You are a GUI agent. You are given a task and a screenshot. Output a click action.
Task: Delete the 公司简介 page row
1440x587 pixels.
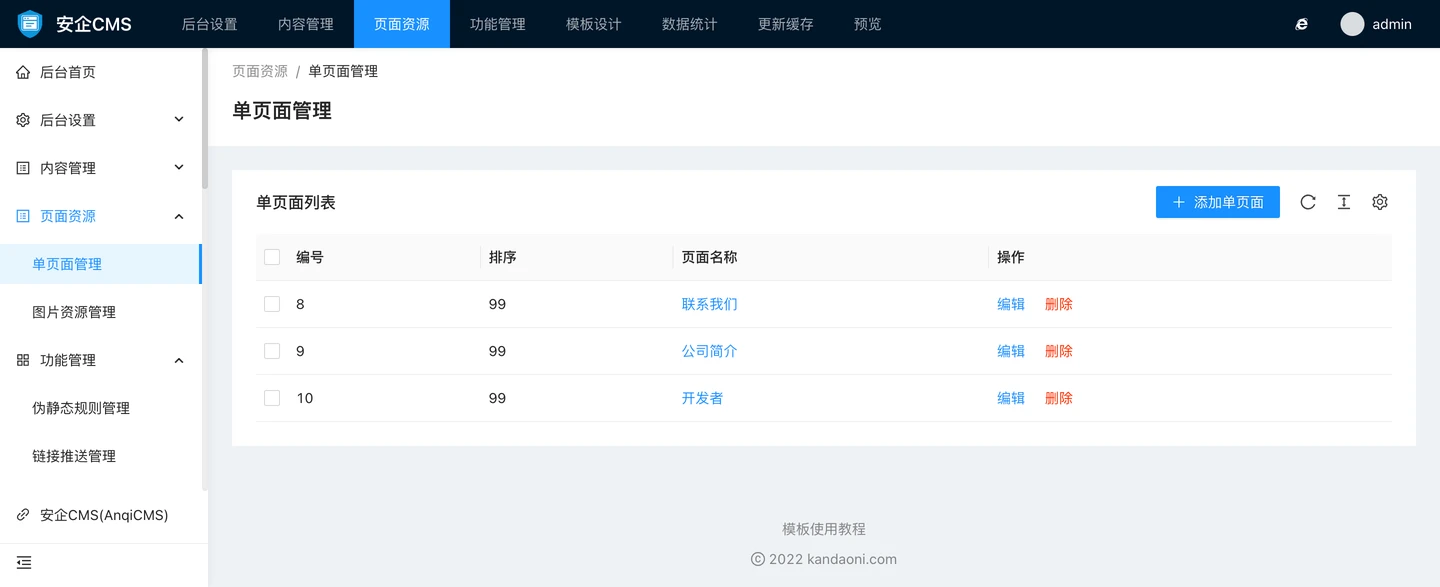click(1058, 351)
